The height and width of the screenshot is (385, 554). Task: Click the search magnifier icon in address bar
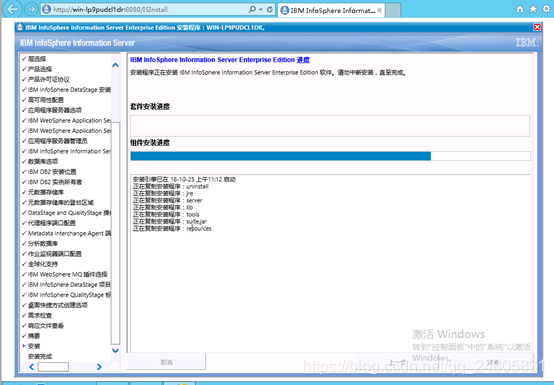(x=252, y=10)
